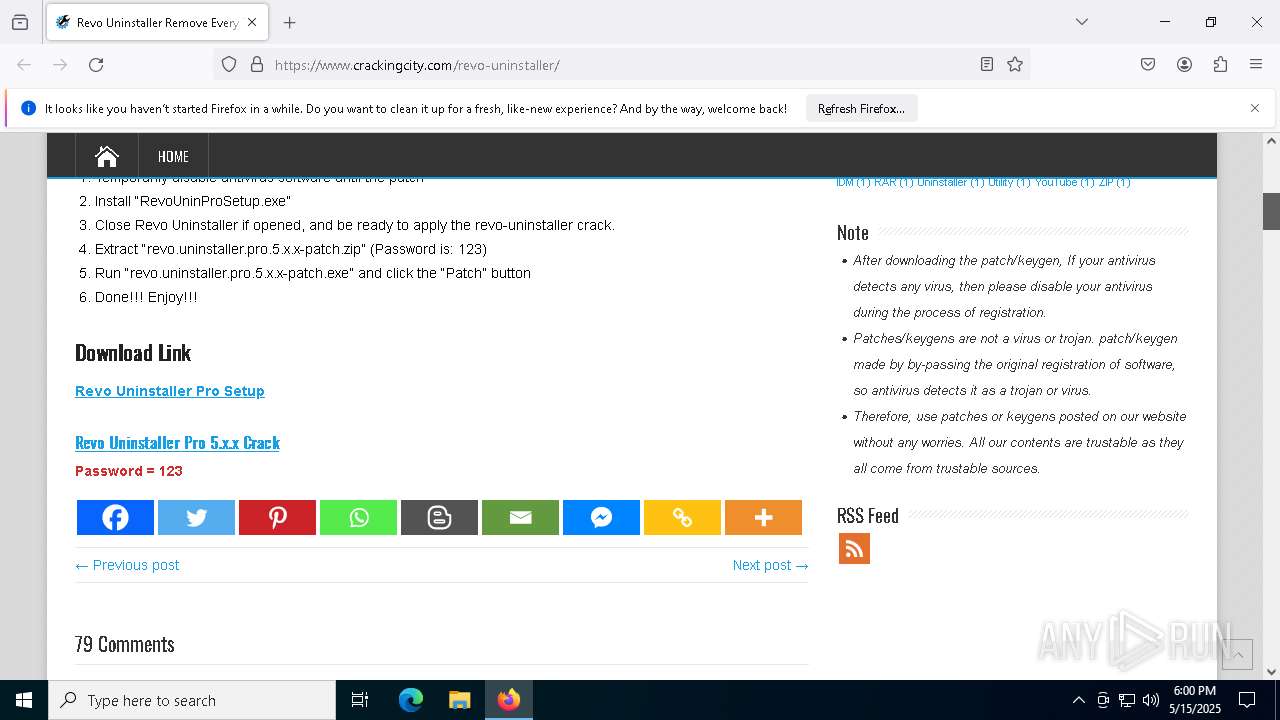Click the page vertical scrollbar thumb
The height and width of the screenshot is (720, 1280).
(1272, 211)
